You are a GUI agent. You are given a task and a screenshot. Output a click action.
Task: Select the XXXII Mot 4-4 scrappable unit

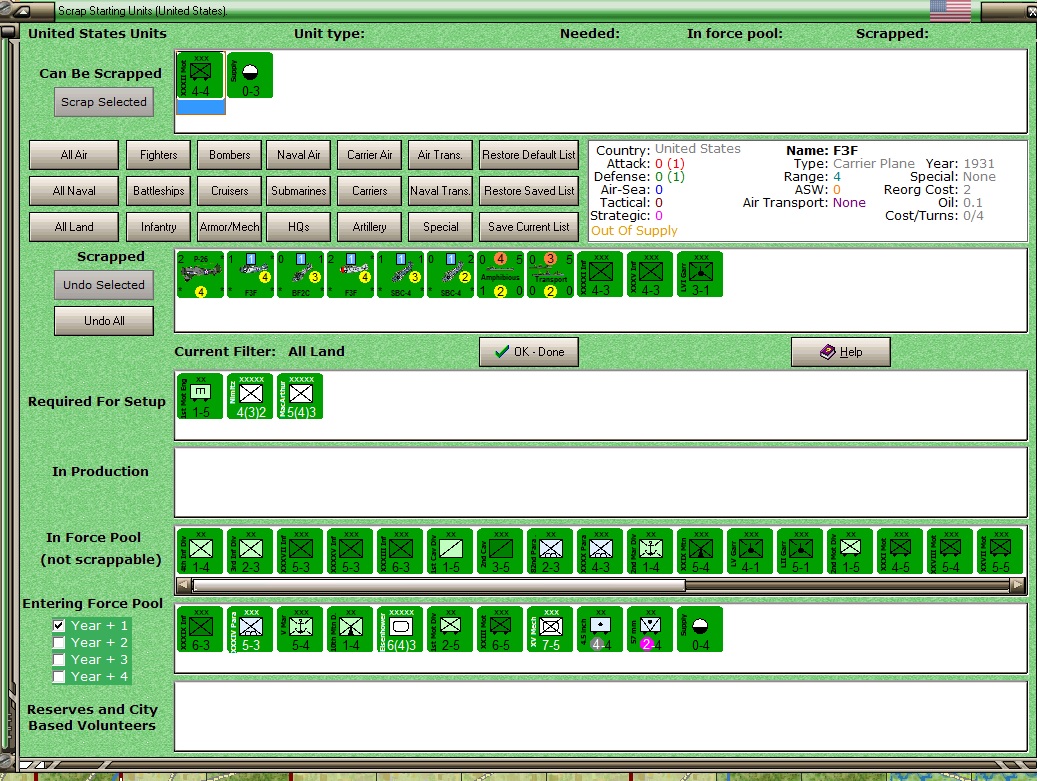[x=200, y=75]
